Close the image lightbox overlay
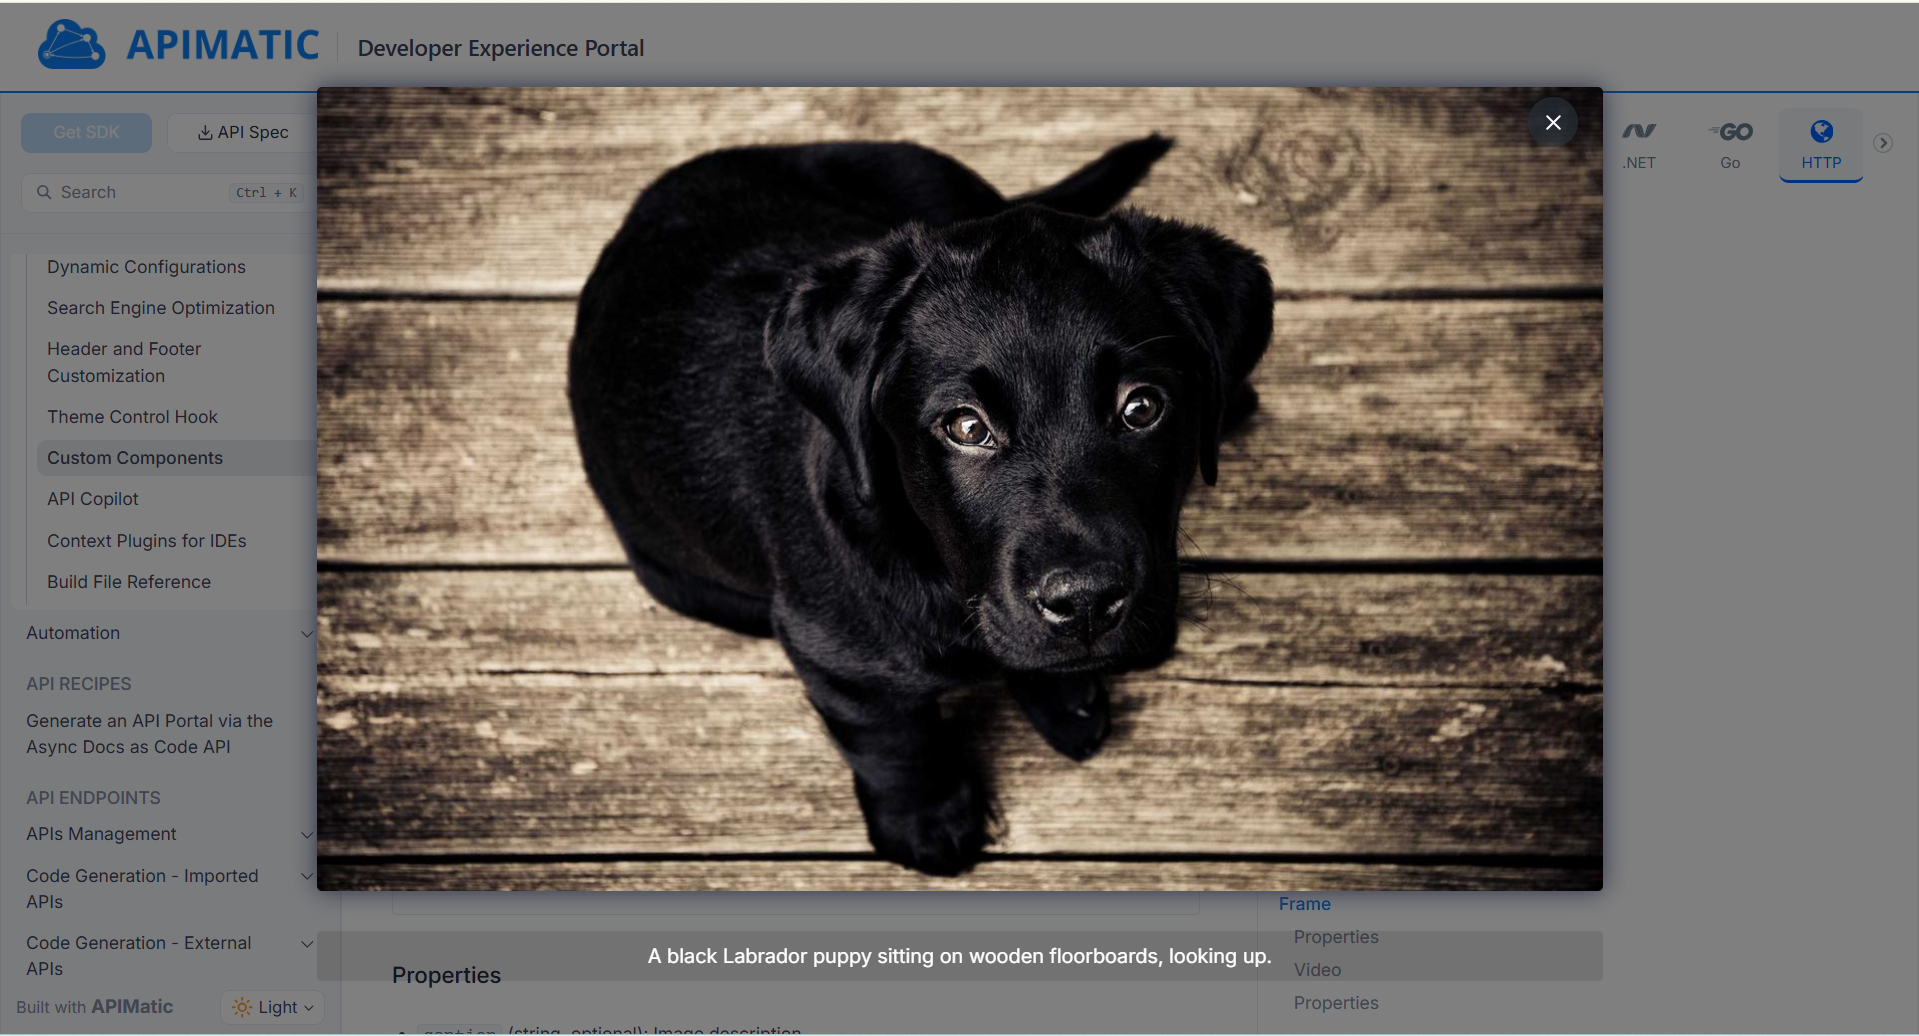The image size is (1919, 1036). (x=1552, y=122)
